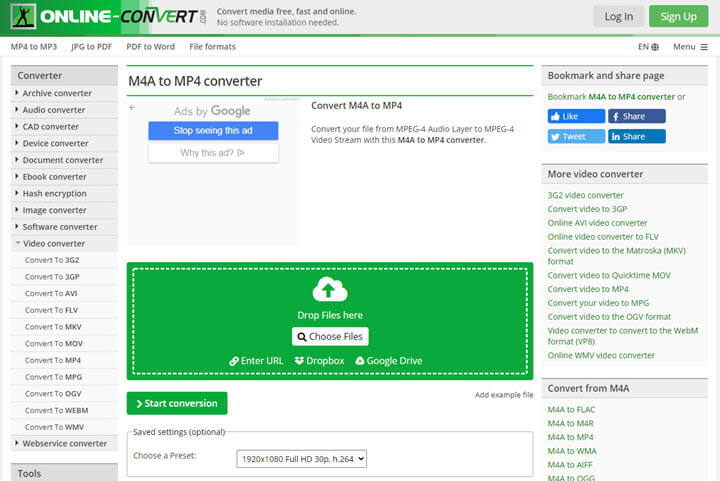The image size is (720, 481).
Task: Open Convert video to 3GP link
Action: pos(587,209)
